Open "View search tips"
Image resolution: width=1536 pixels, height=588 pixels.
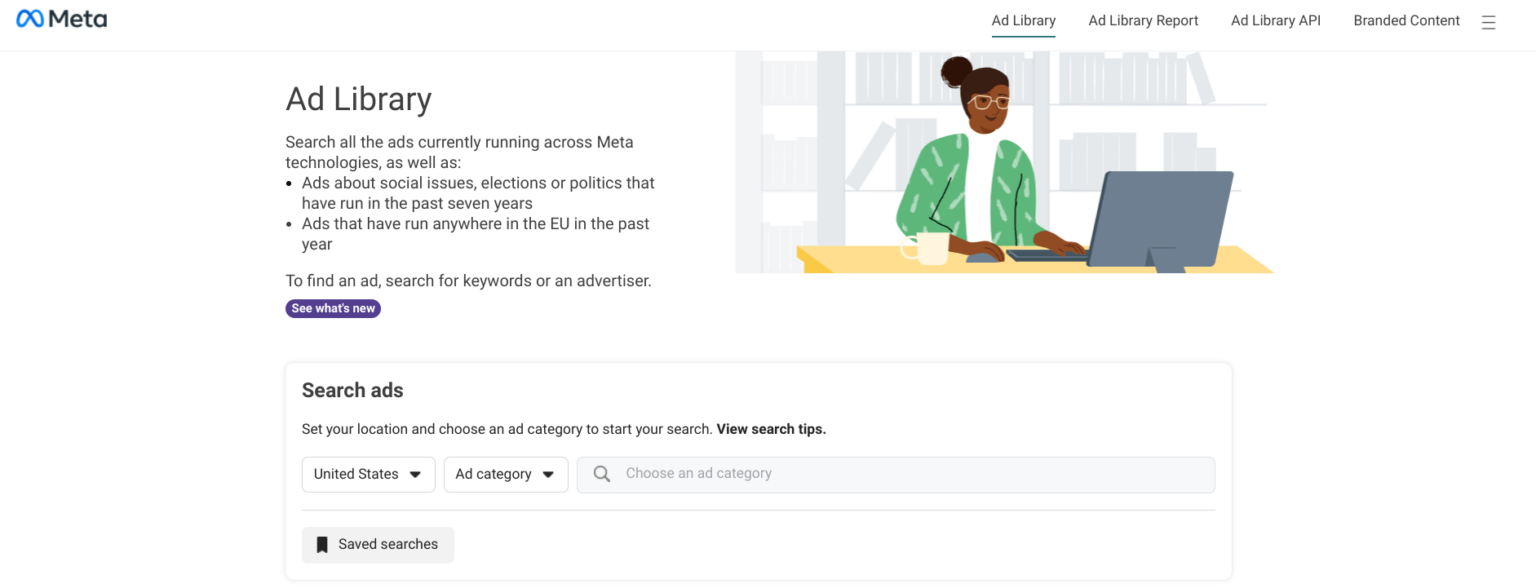(769, 428)
